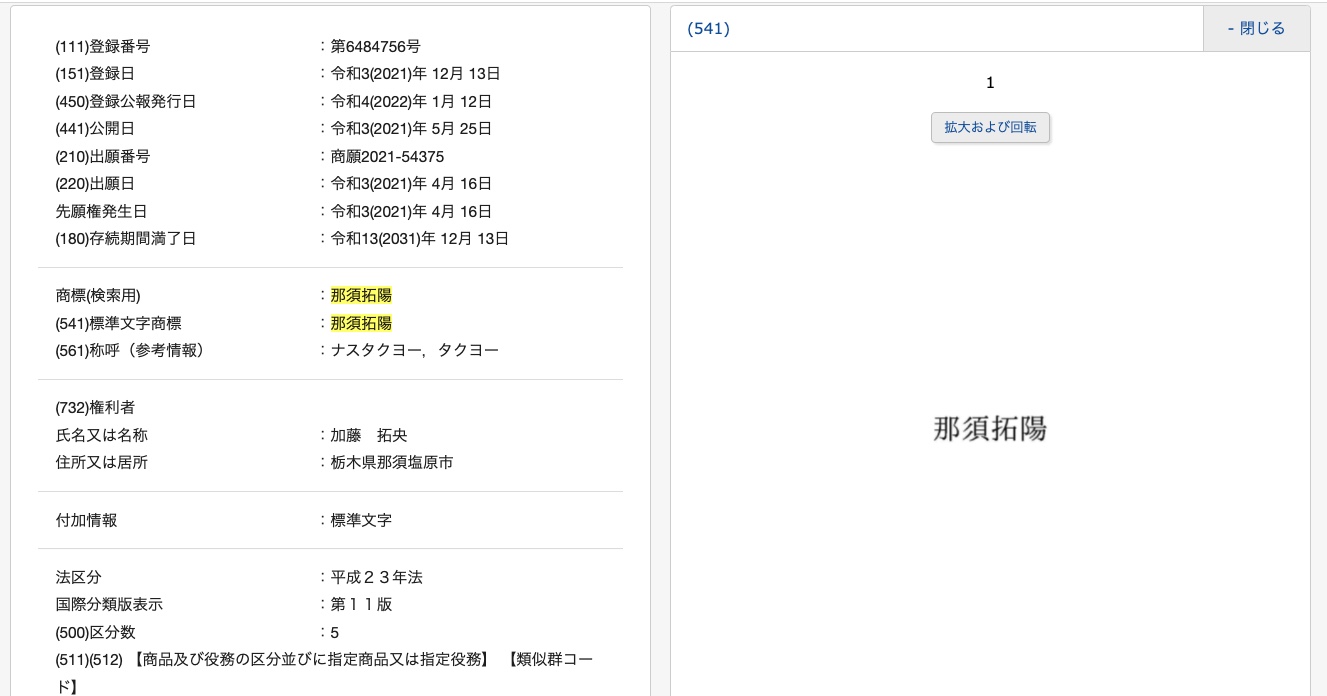
Task: Select owner name 加藤 拓央
Action: [369, 435]
